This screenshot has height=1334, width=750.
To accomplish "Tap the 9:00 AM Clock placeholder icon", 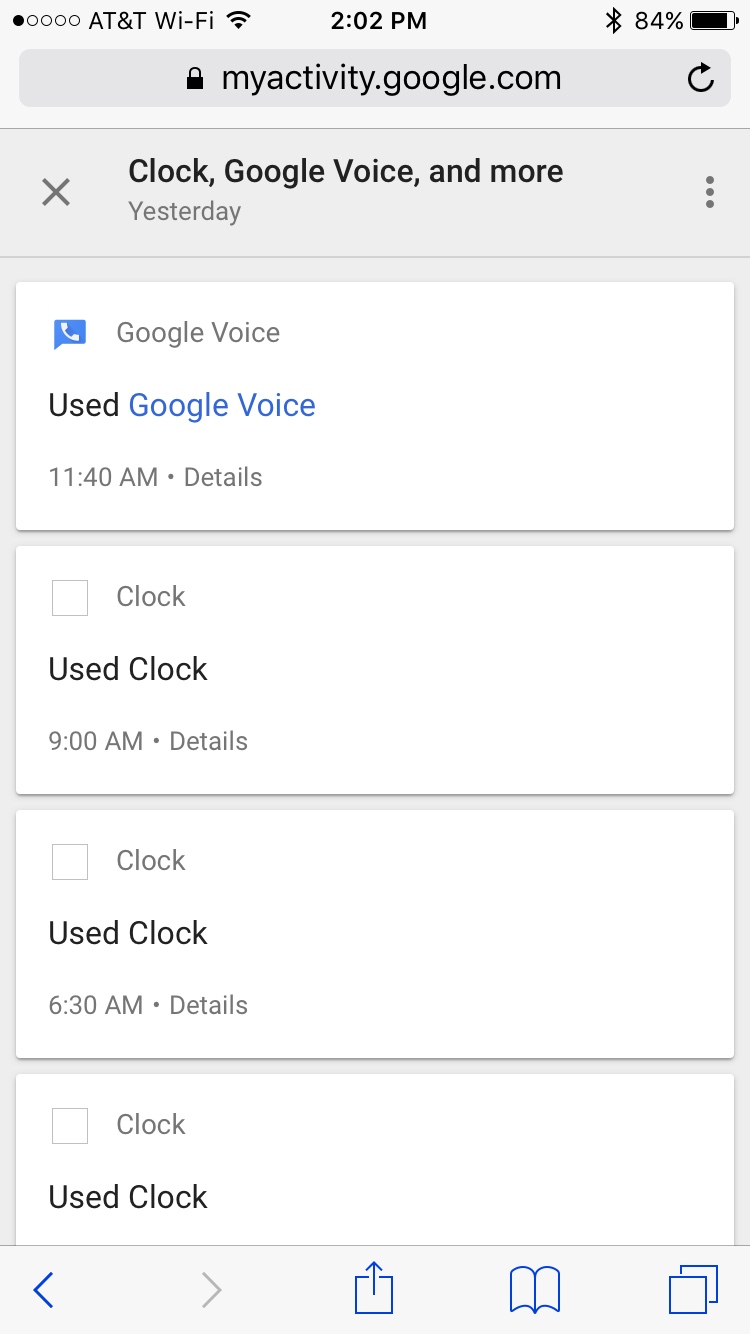I will [70, 597].
